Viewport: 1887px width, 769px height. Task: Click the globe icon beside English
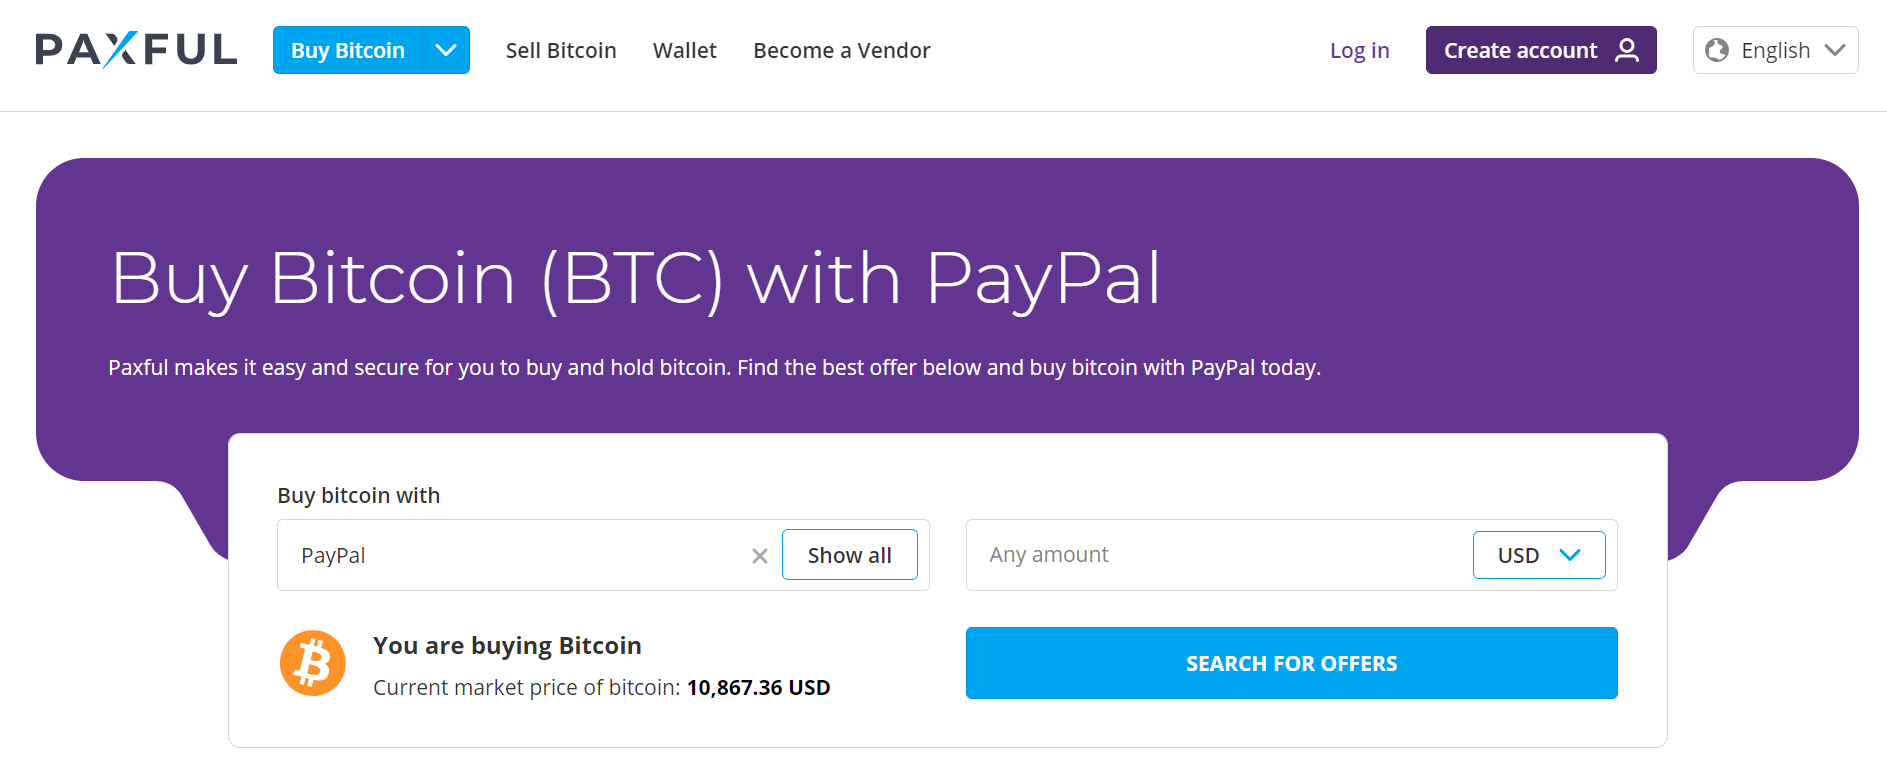1717,50
